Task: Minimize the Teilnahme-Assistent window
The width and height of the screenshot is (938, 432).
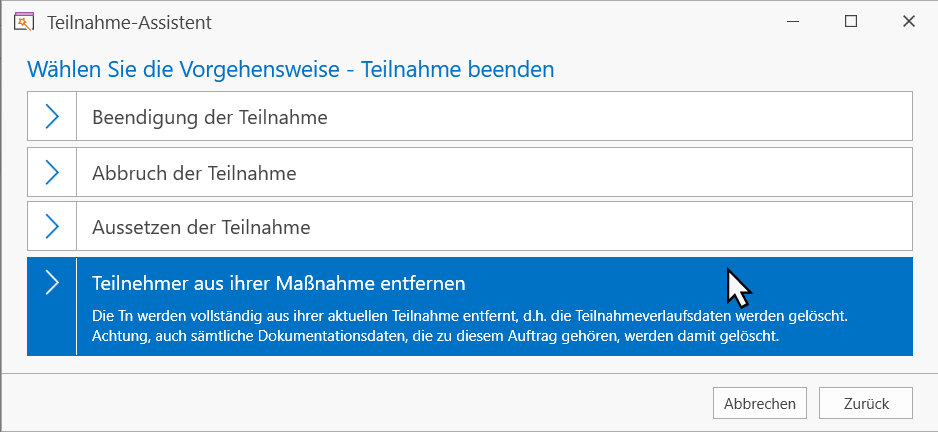Action: [794, 22]
